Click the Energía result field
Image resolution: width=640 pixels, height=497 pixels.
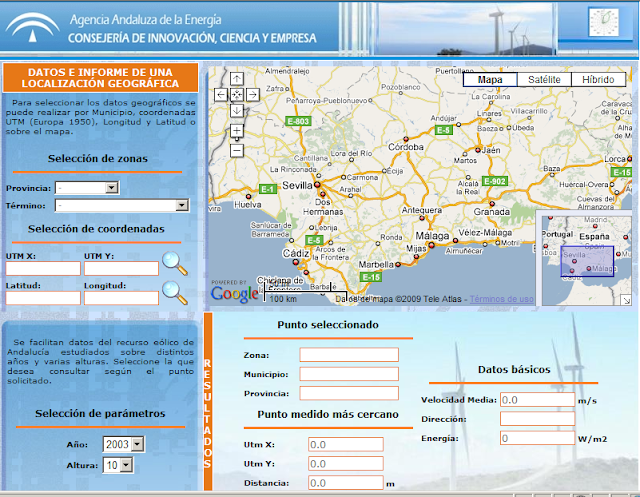pyautogui.click(x=538, y=438)
